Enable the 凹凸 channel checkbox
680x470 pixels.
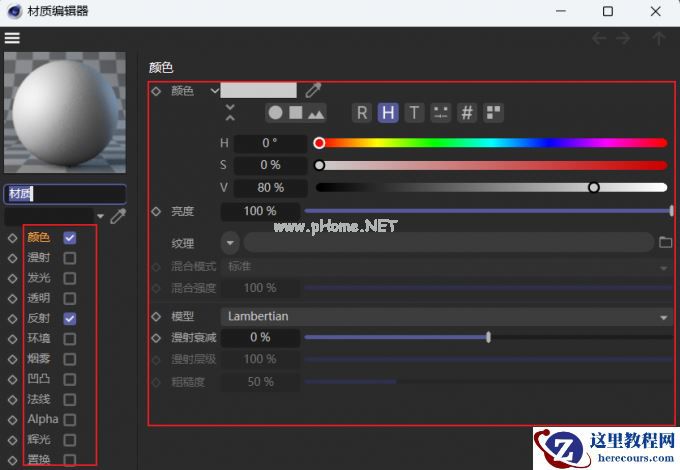coord(70,379)
